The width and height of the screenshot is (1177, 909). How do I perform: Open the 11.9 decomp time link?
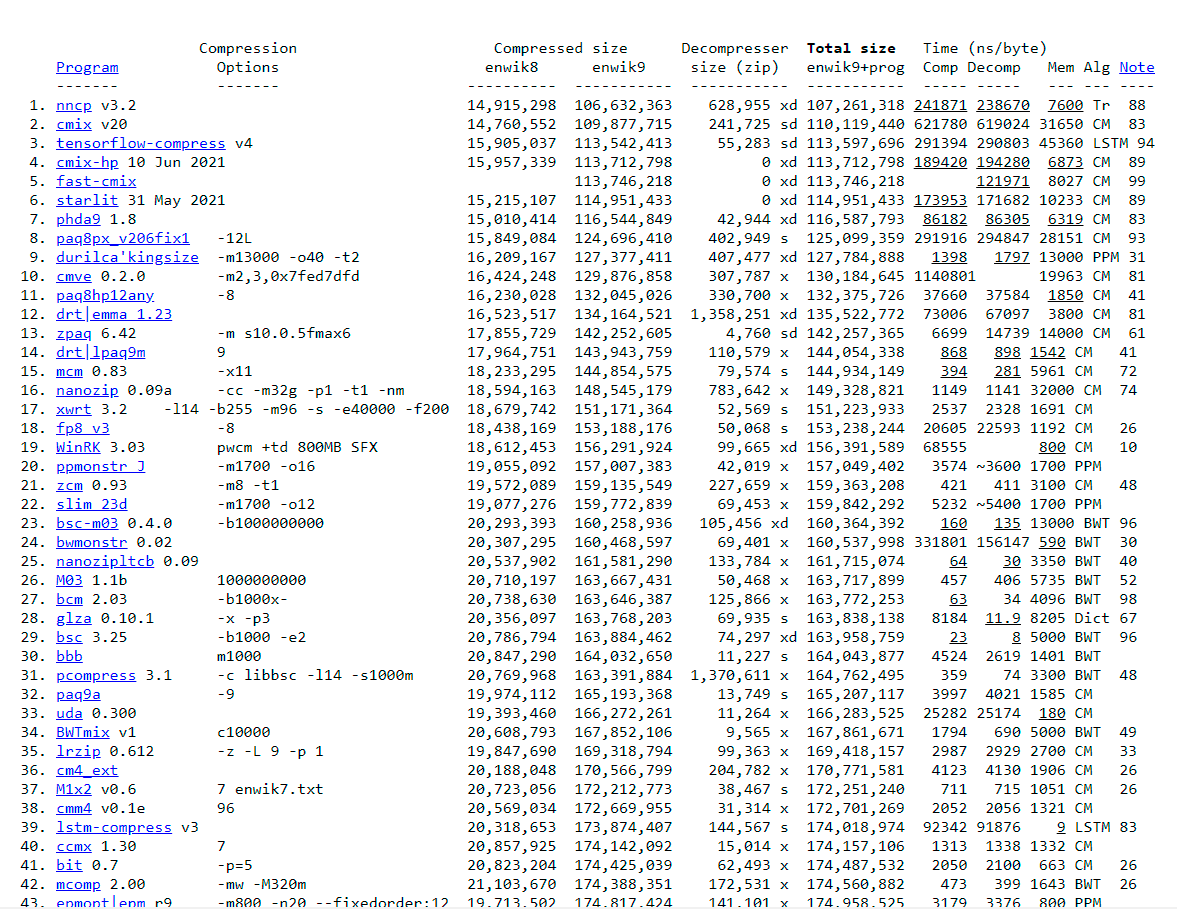pos(1003,619)
